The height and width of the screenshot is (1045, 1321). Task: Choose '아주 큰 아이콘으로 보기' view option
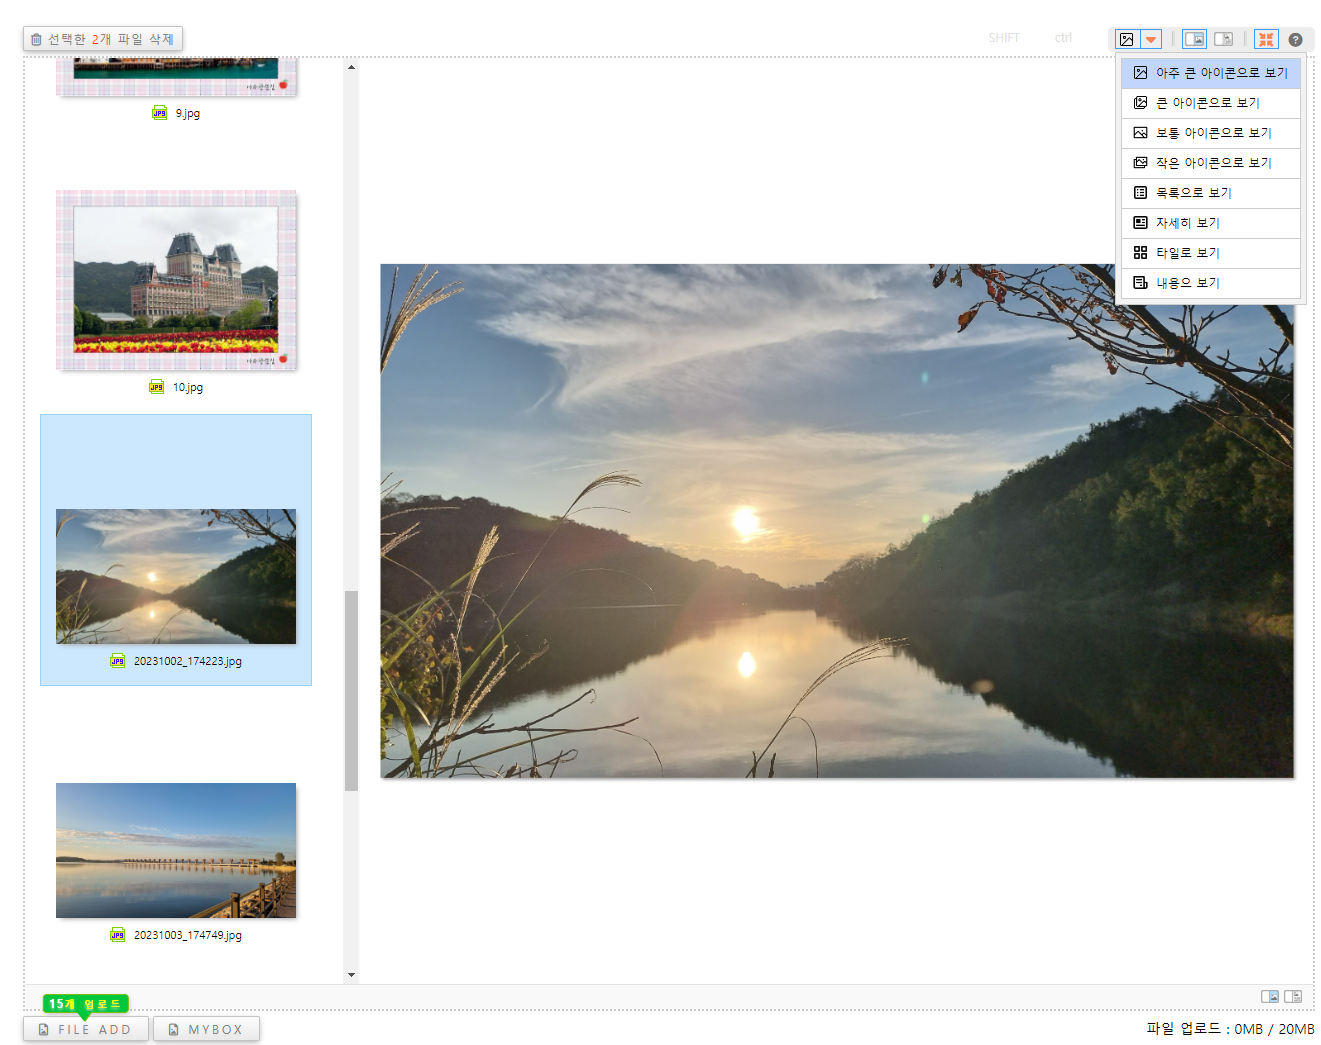tap(1210, 73)
